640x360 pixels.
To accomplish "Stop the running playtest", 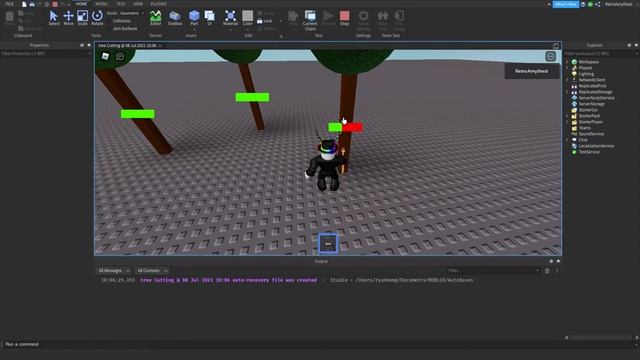I will [x=344, y=18].
